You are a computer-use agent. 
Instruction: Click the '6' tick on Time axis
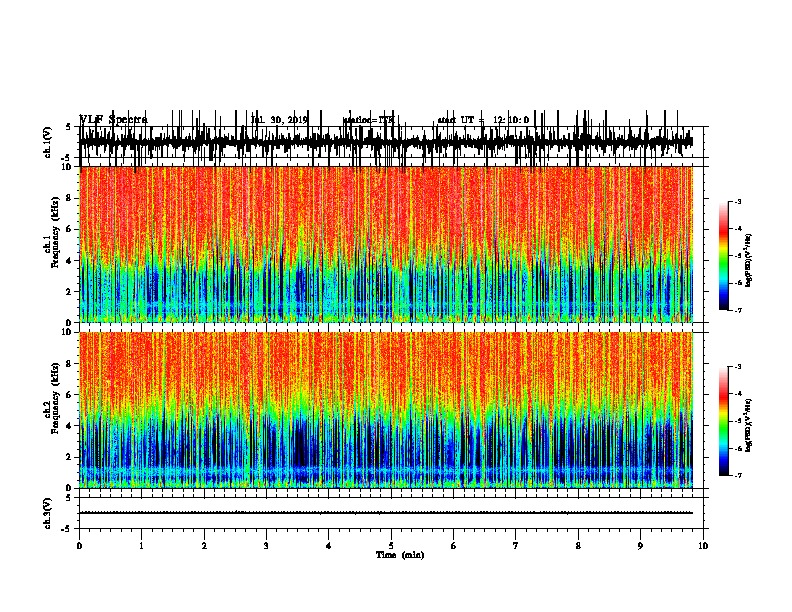[454, 546]
